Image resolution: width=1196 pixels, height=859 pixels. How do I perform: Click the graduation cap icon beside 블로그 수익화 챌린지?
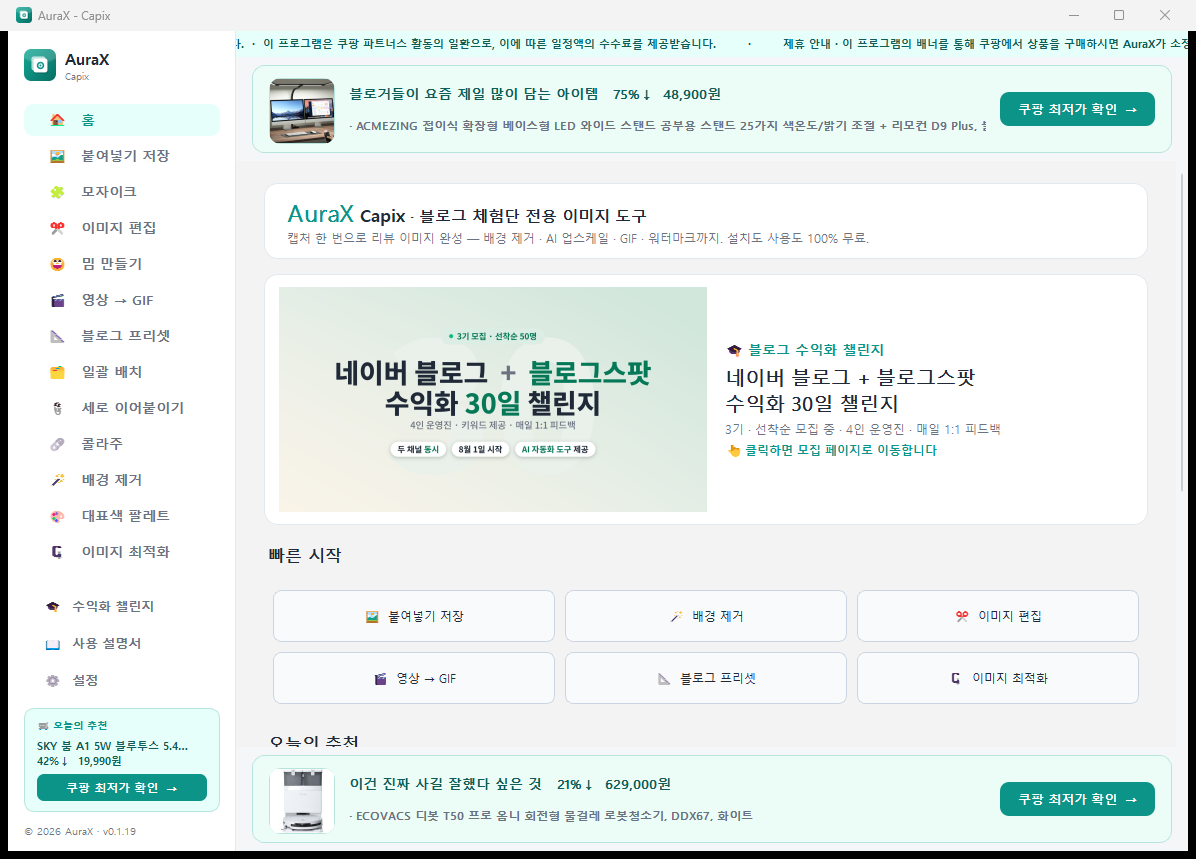[734, 350]
